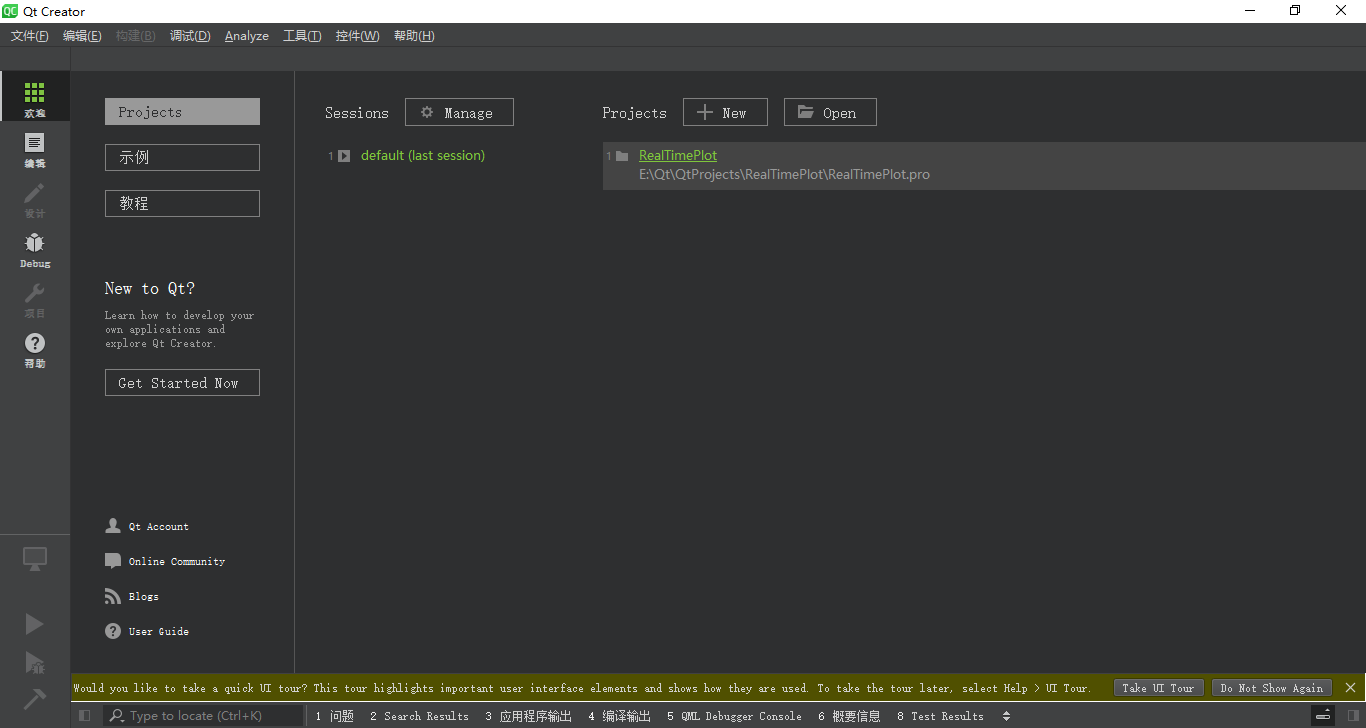Open the 工具(T) menu
The height and width of the screenshot is (728, 1366).
coord(302,36)
